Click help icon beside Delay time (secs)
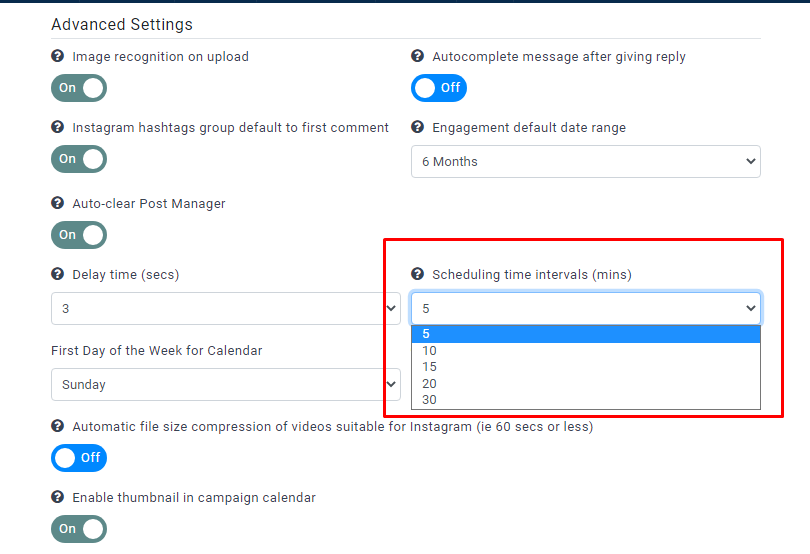The width and height of the screenshot is (810, 554). tap(58, 274)
